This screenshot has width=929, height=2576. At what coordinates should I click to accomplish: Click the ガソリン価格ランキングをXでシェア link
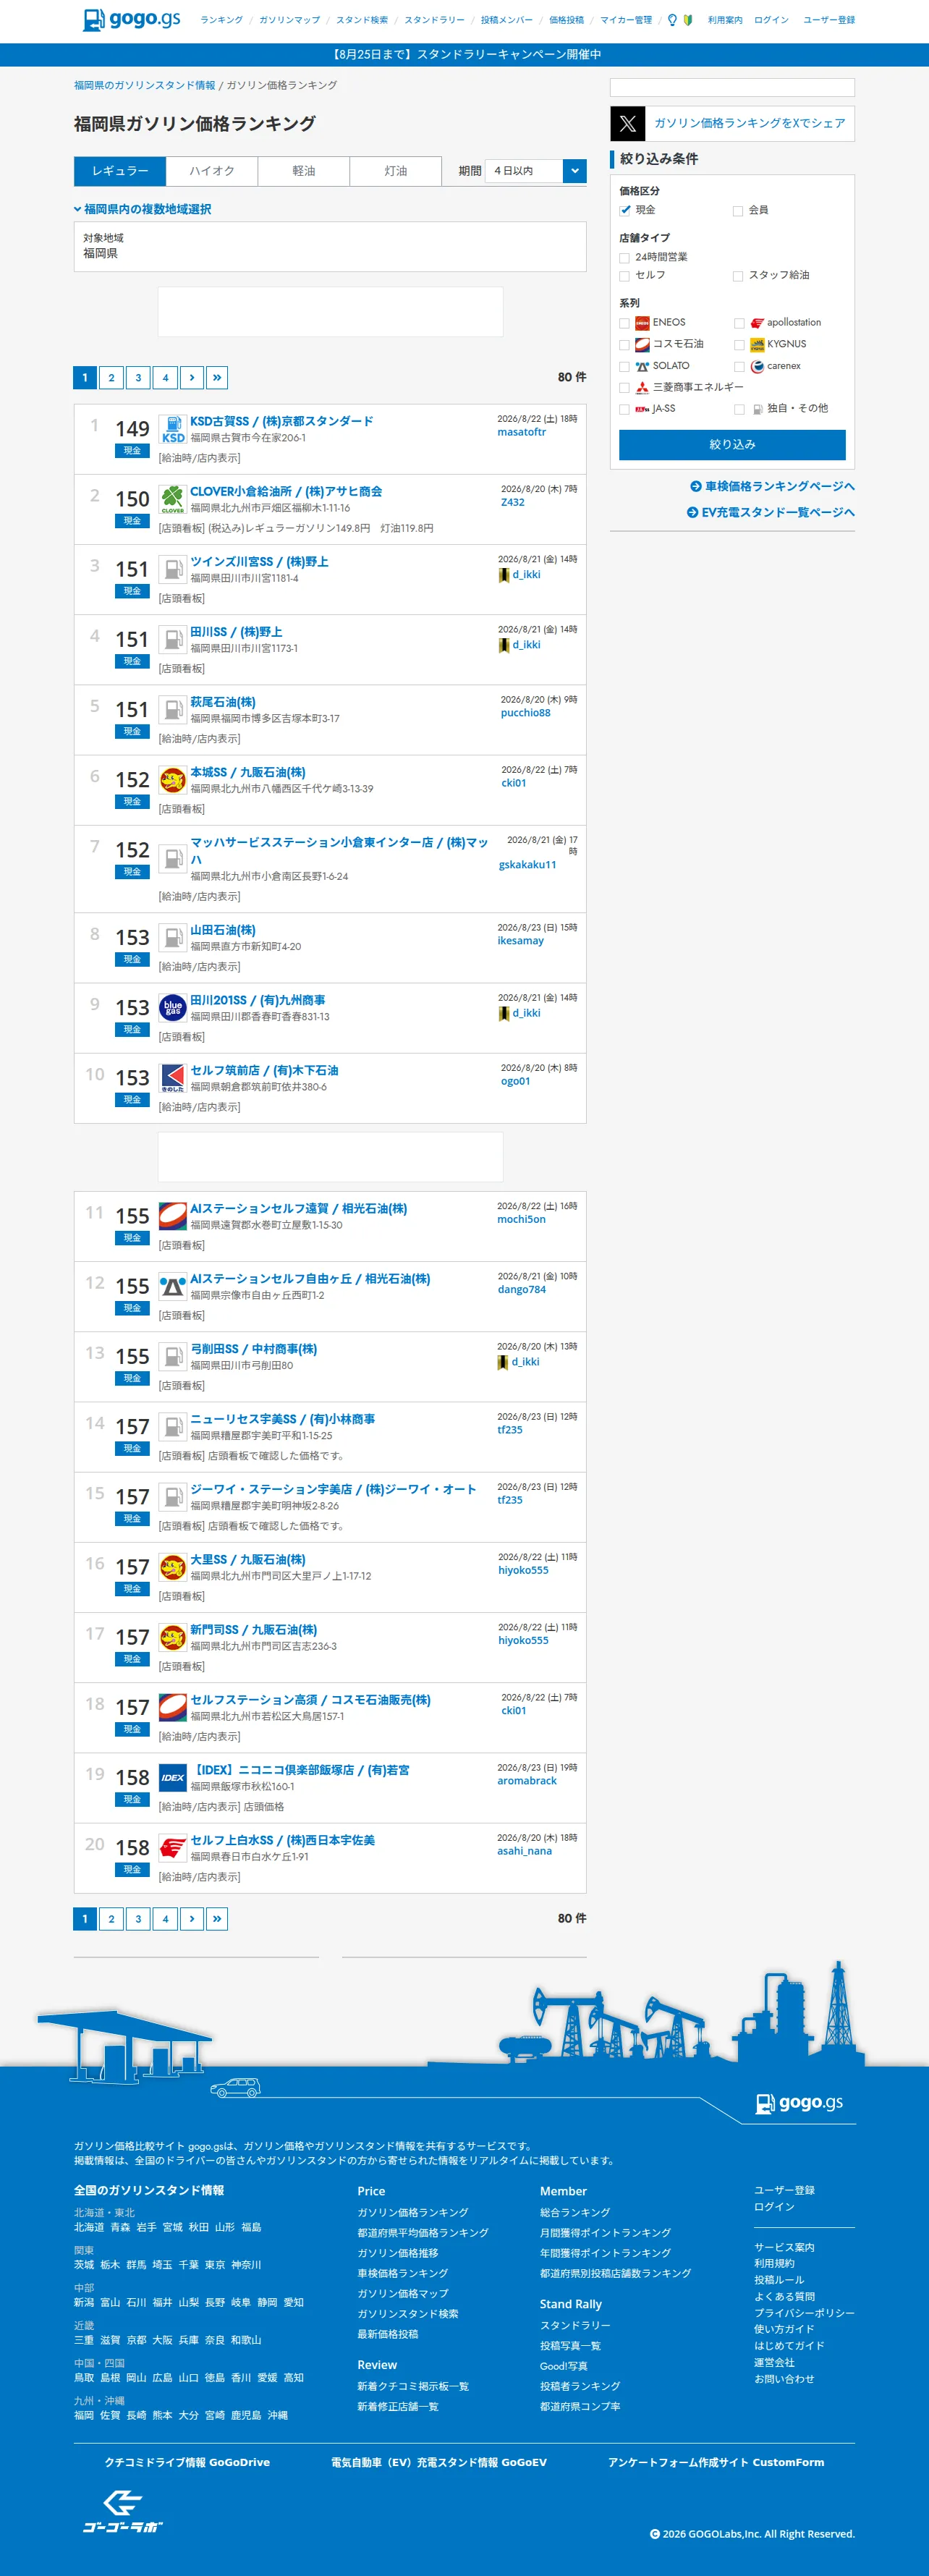coord(750,124)
